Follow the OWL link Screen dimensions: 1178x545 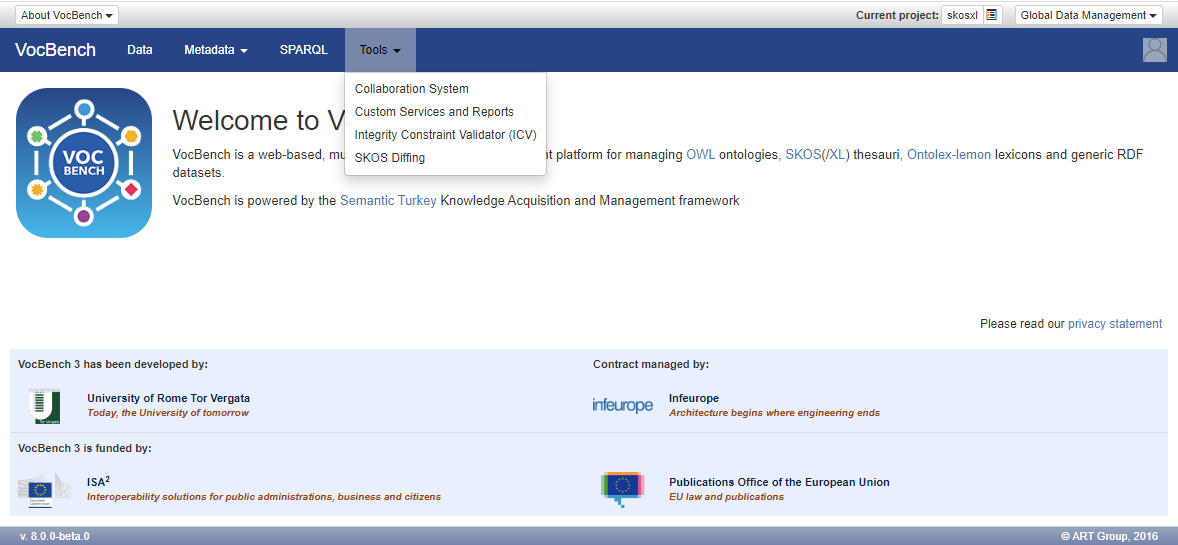pos(701,155)
